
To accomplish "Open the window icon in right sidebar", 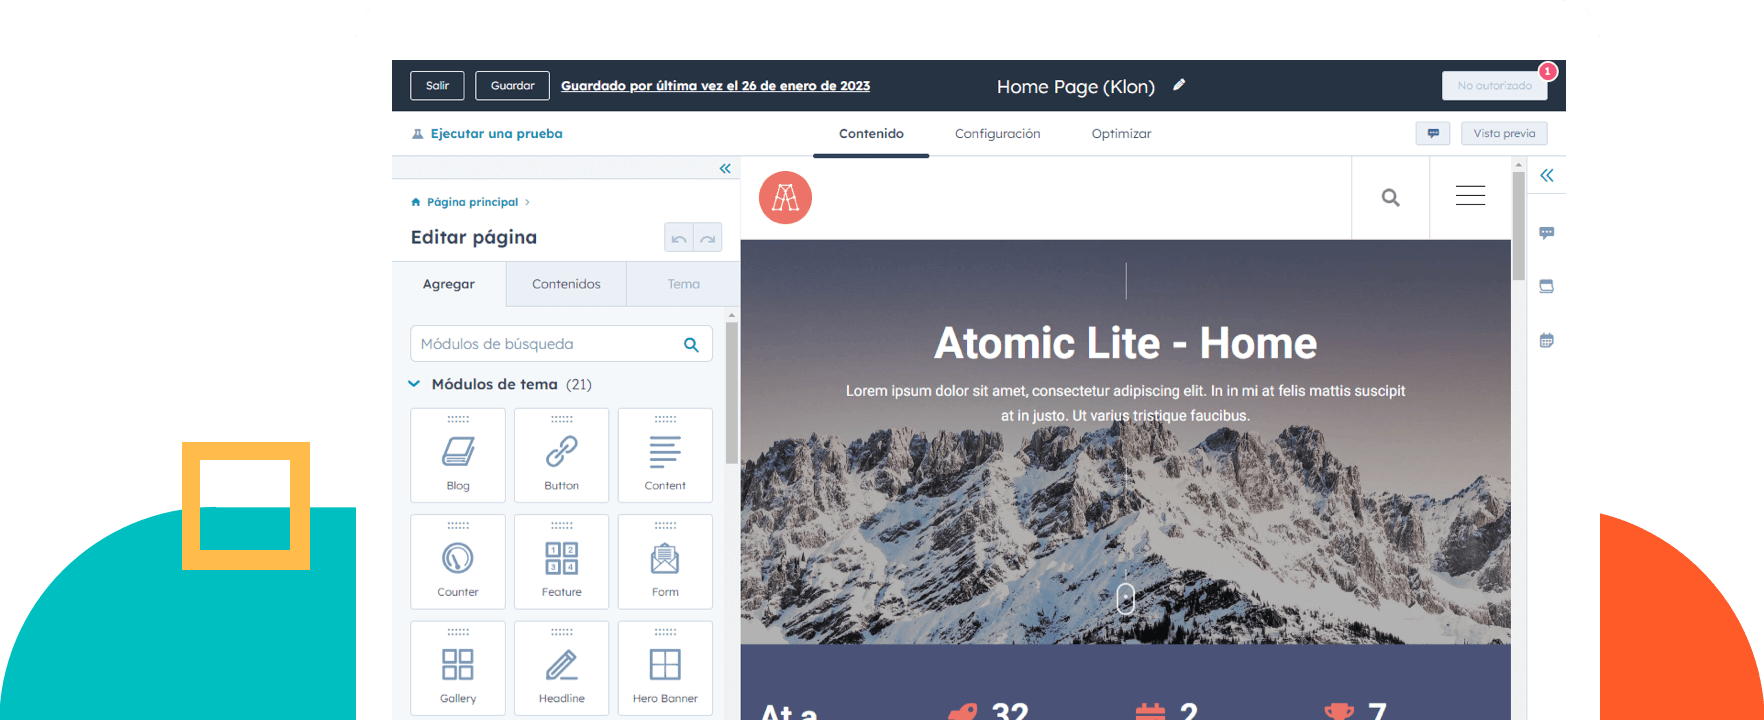I will point(1547,286).
